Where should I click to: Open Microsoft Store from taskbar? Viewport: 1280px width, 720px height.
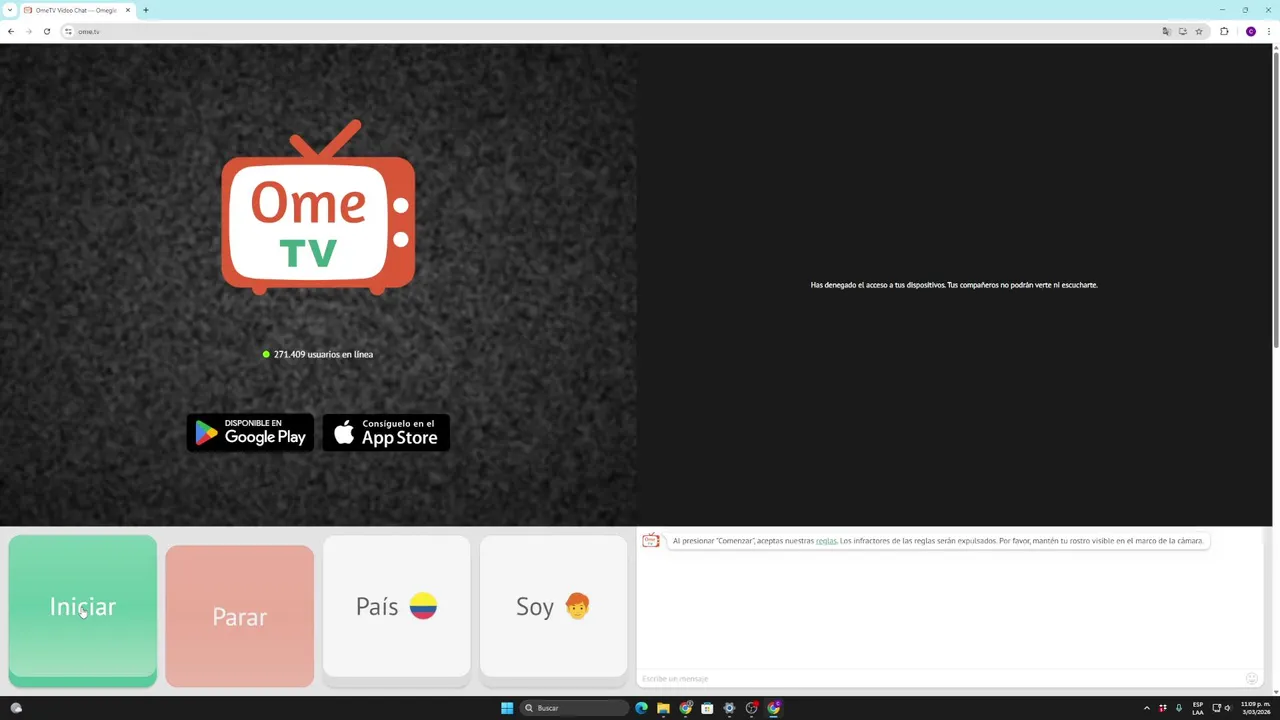pyautogui.click(x=707, y=708)
